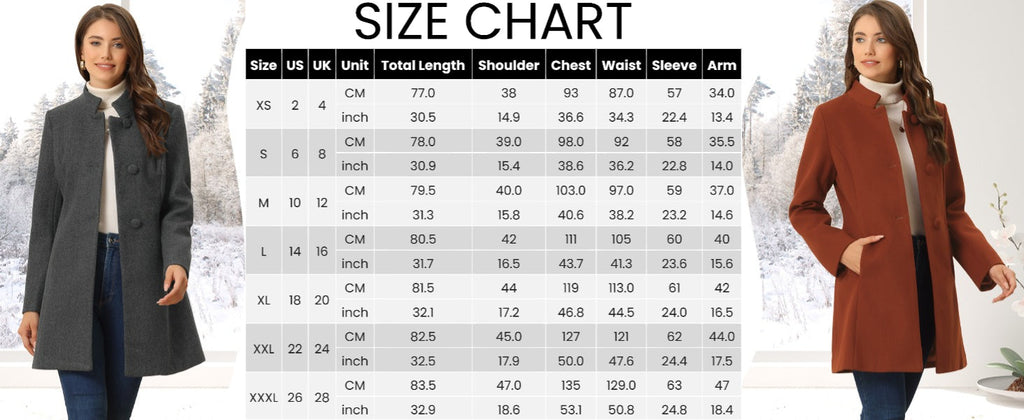Image resolution: width=1024 pixels, height=420 pixels.
Task: Click the Waist column header
Action: [x=621, y=65]
